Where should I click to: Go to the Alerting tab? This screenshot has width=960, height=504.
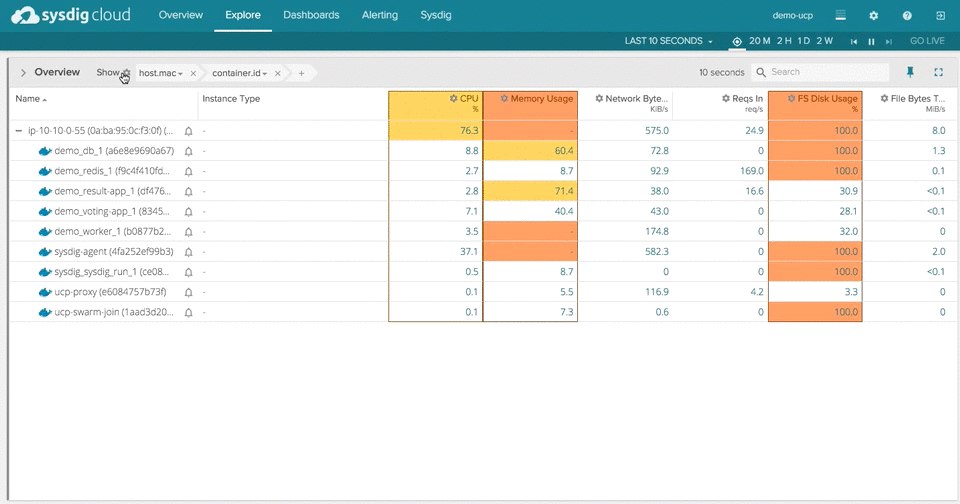click(x=380, y=15)
